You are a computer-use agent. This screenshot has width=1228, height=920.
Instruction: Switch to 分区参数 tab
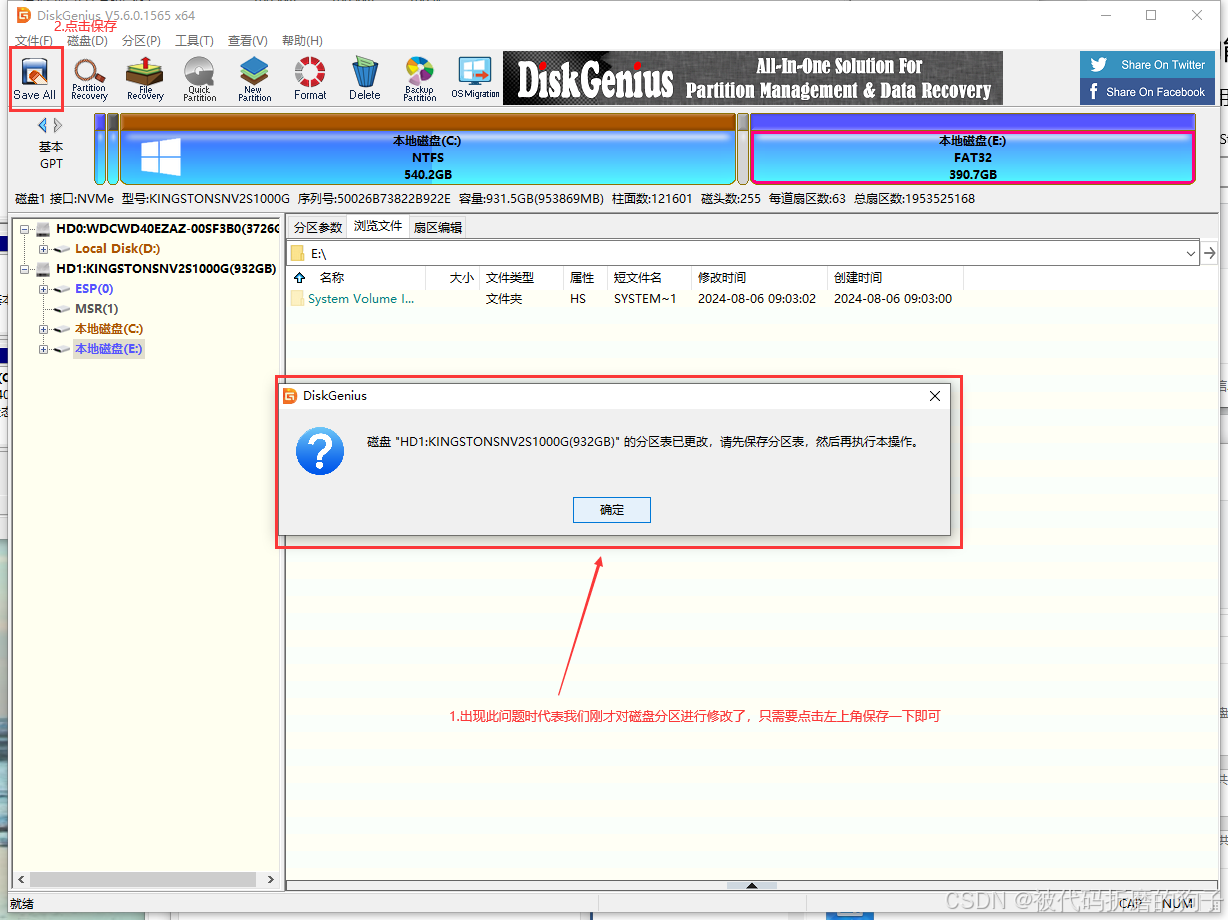click(318, 227)
